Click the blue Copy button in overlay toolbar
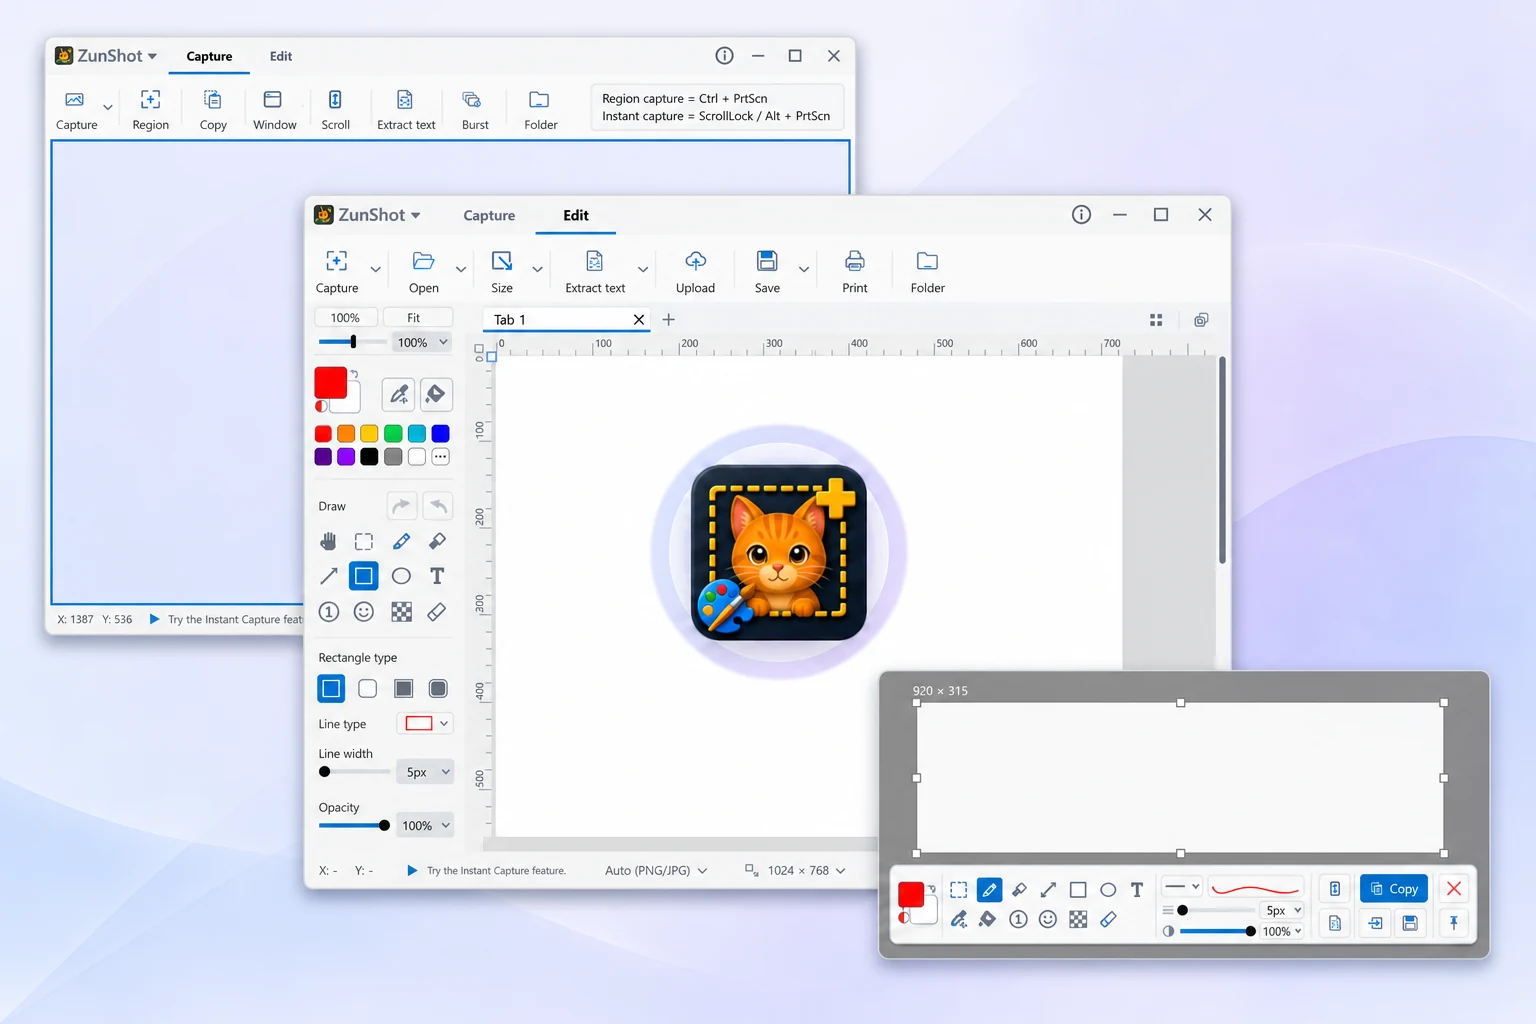1536x1024 pixels. coord(1394,889)
